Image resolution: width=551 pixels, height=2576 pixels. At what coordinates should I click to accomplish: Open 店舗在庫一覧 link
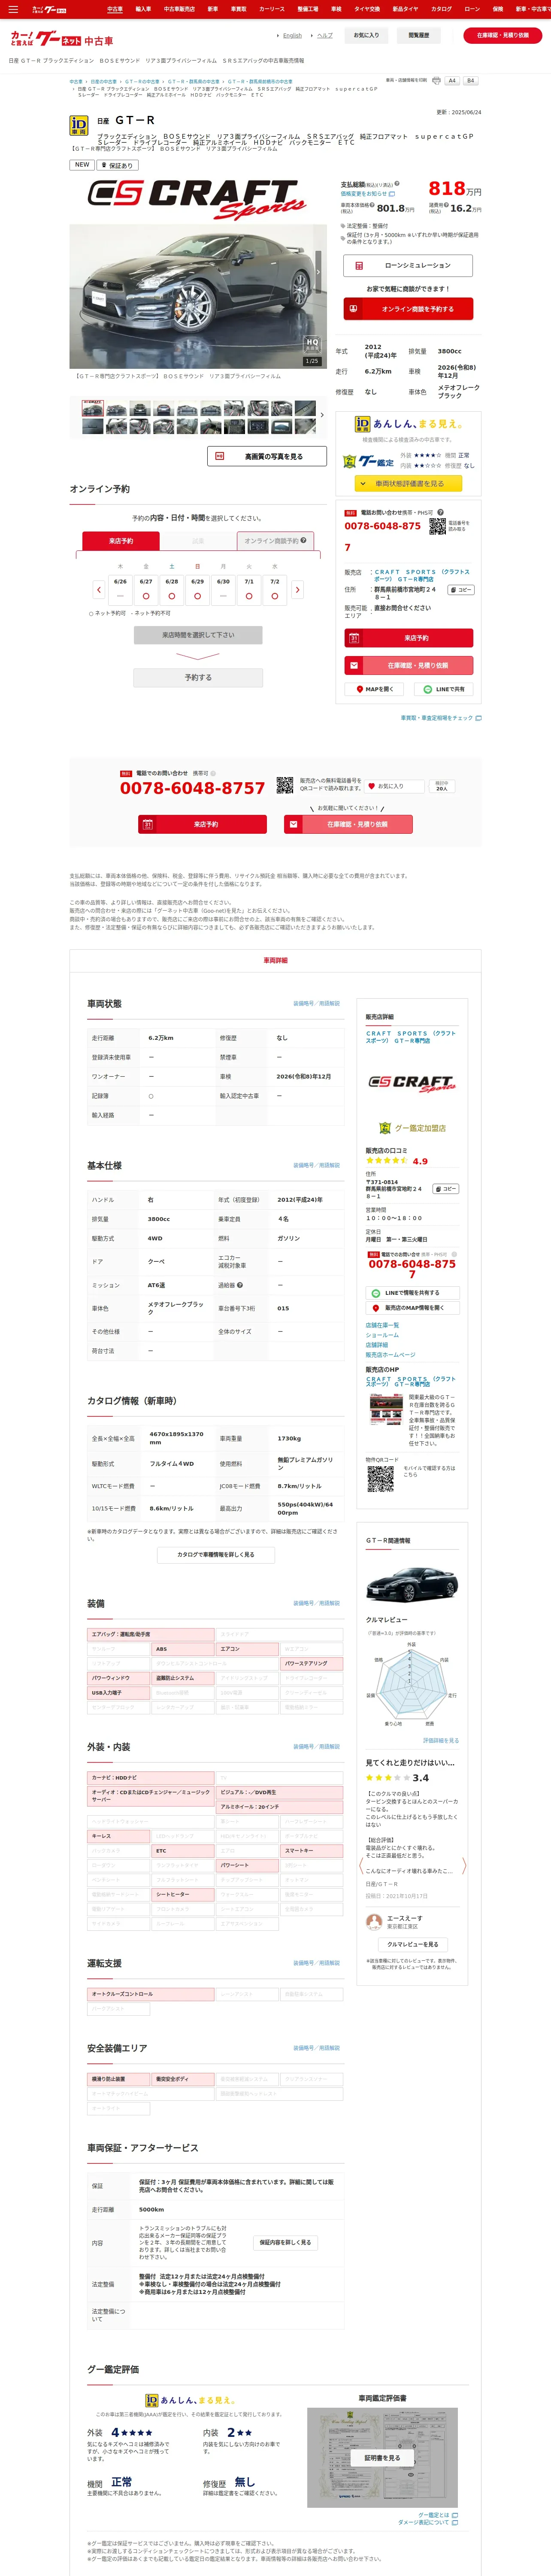(382, 1325)
